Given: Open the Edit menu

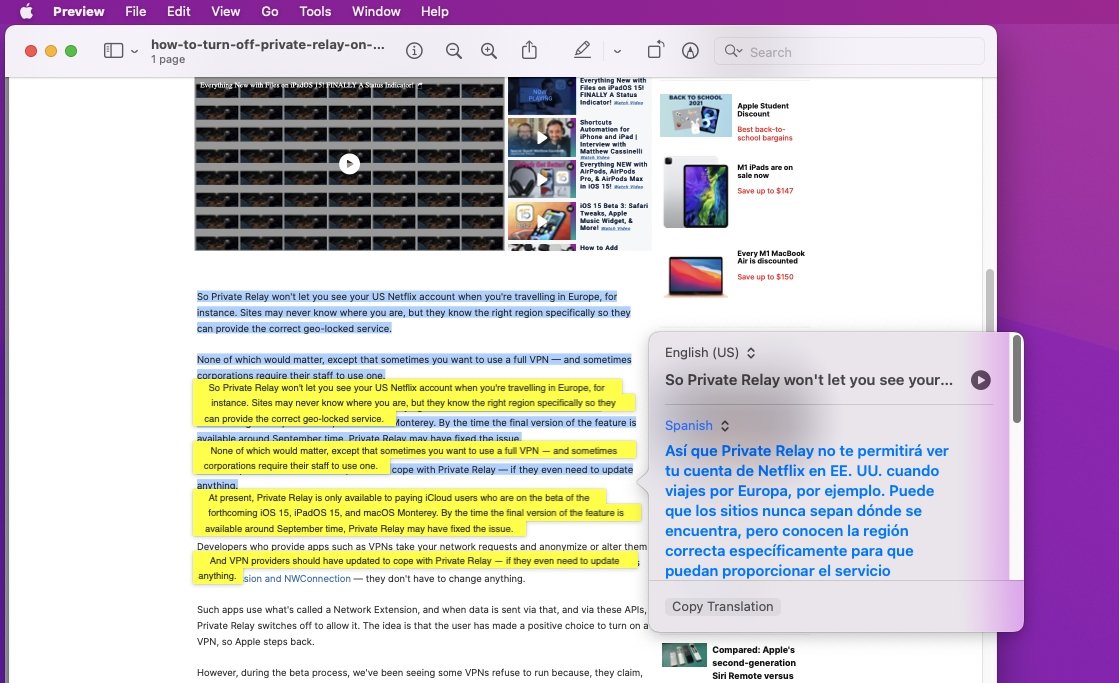Looking at the screenshot, I should point(178,11).
